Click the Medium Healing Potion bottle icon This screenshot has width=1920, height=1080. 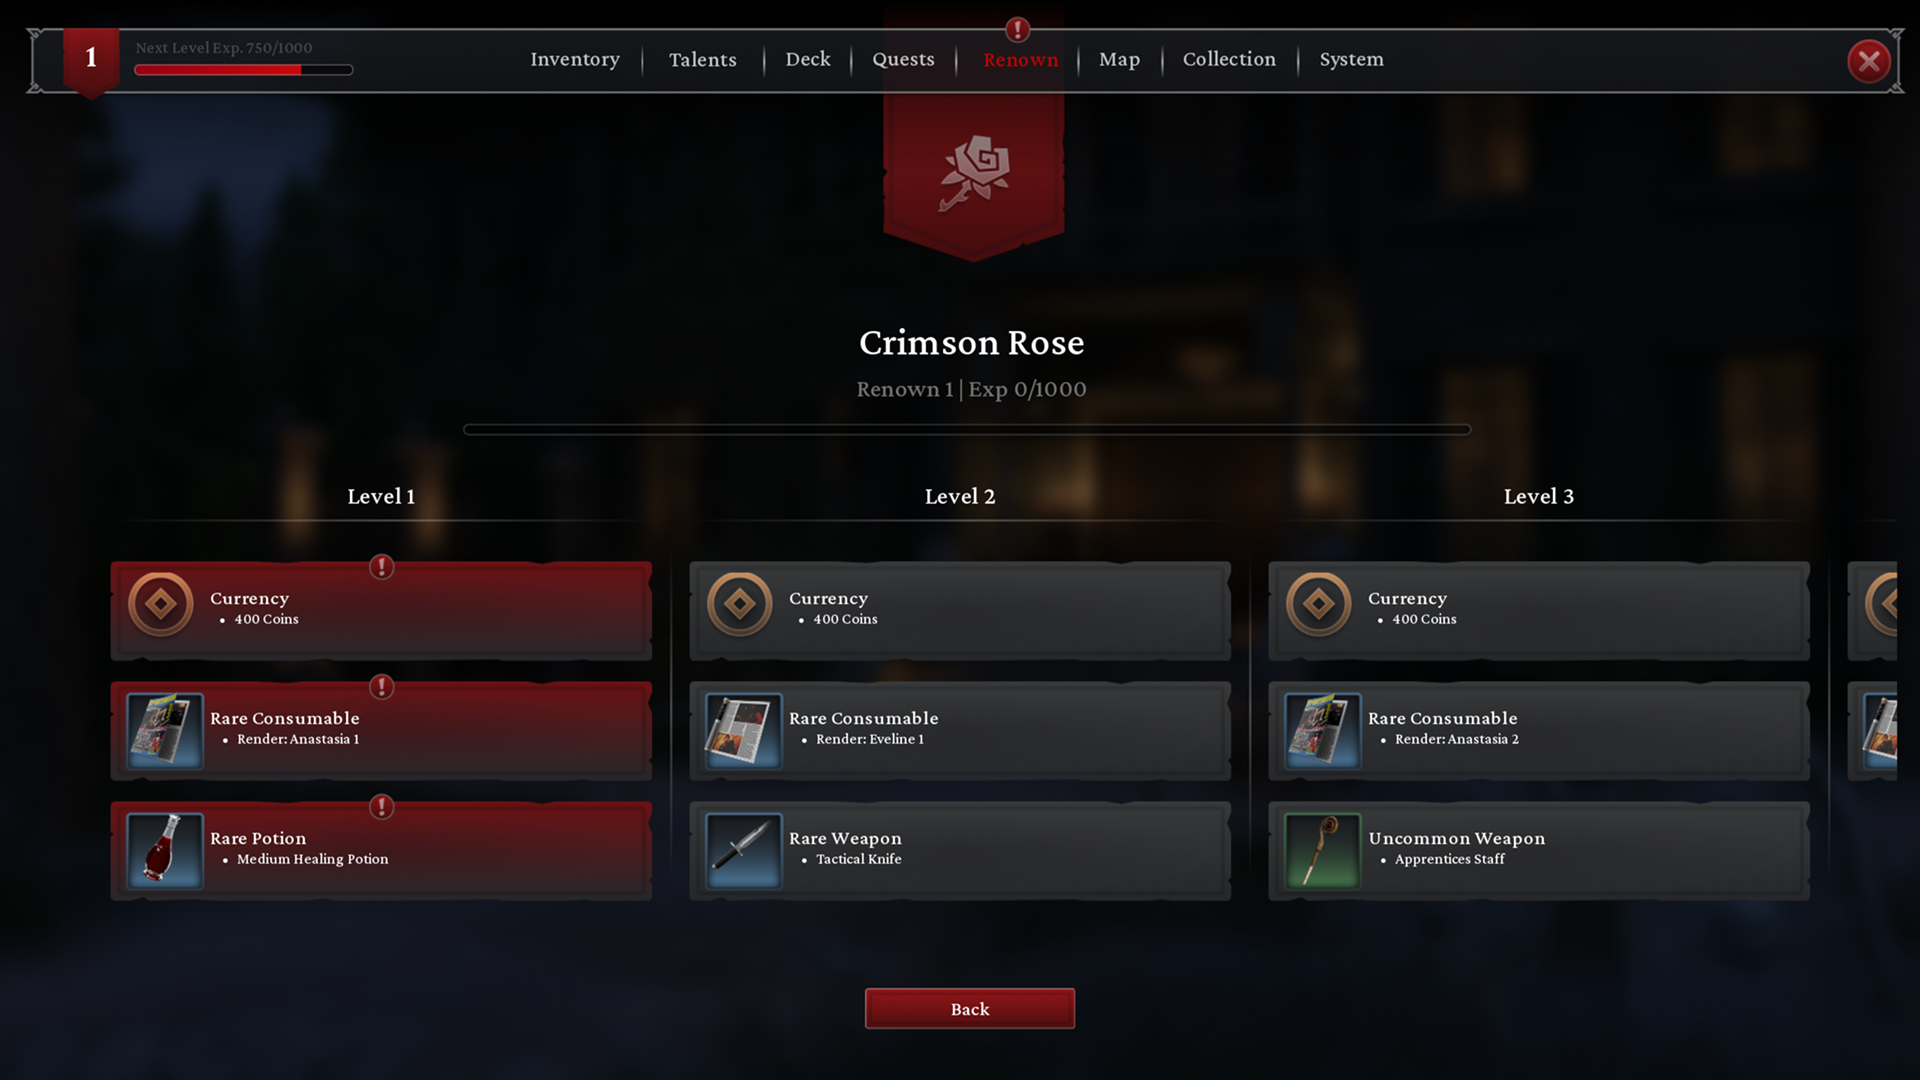tap(165, 851)
